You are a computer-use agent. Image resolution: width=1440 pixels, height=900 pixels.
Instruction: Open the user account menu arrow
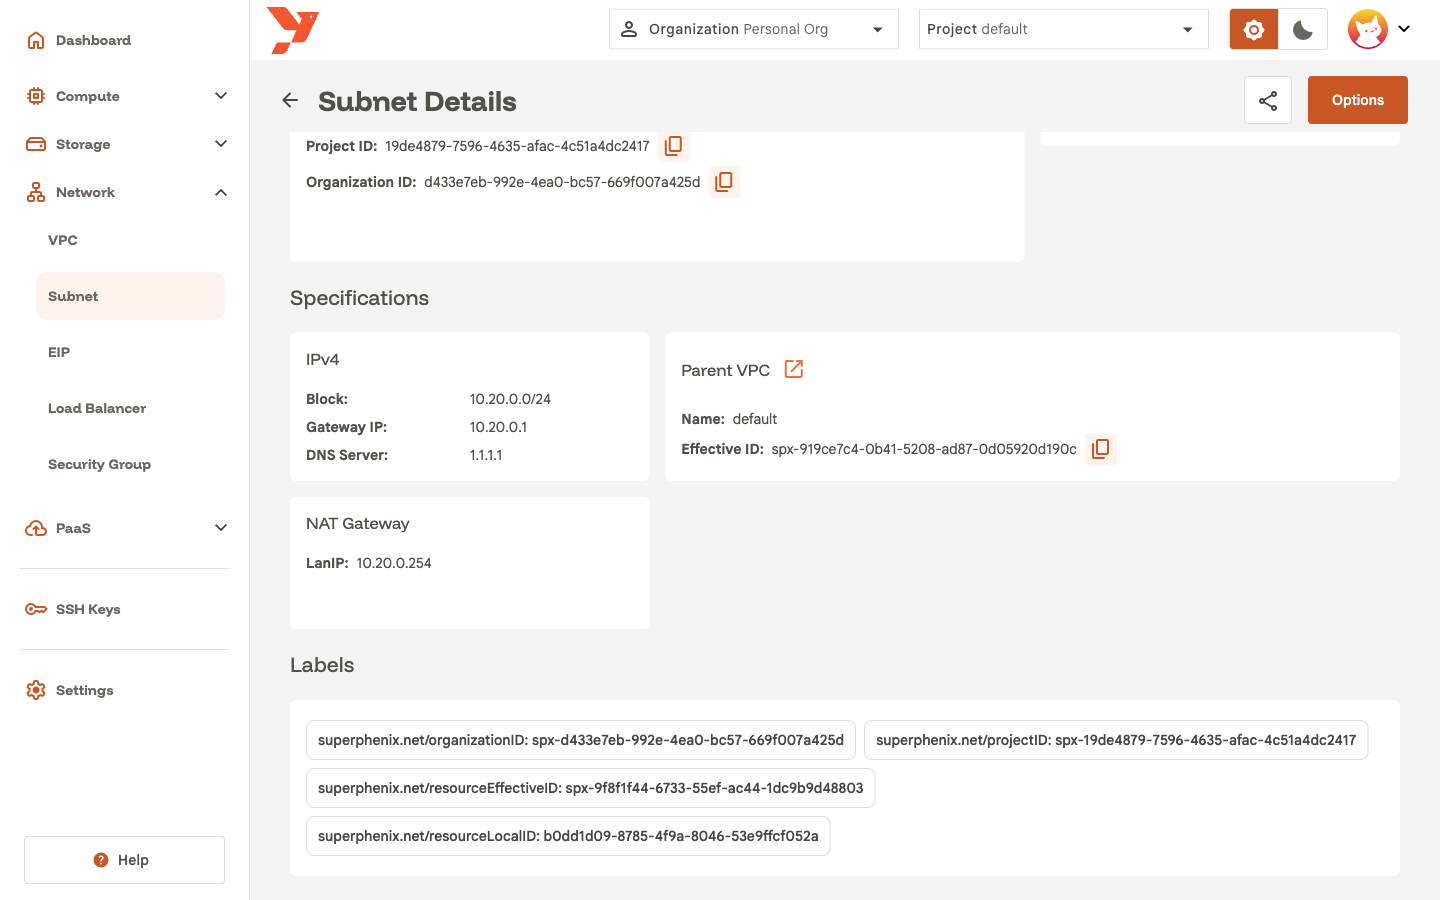(1404, 29)
